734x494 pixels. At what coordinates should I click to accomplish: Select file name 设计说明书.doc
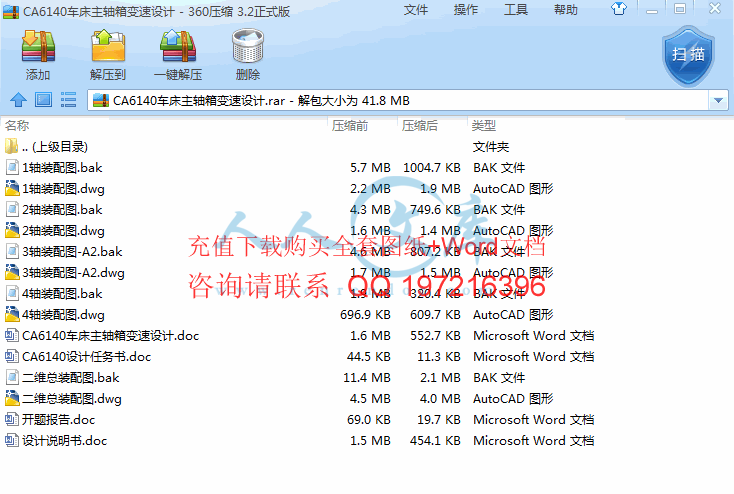(65, 441)
